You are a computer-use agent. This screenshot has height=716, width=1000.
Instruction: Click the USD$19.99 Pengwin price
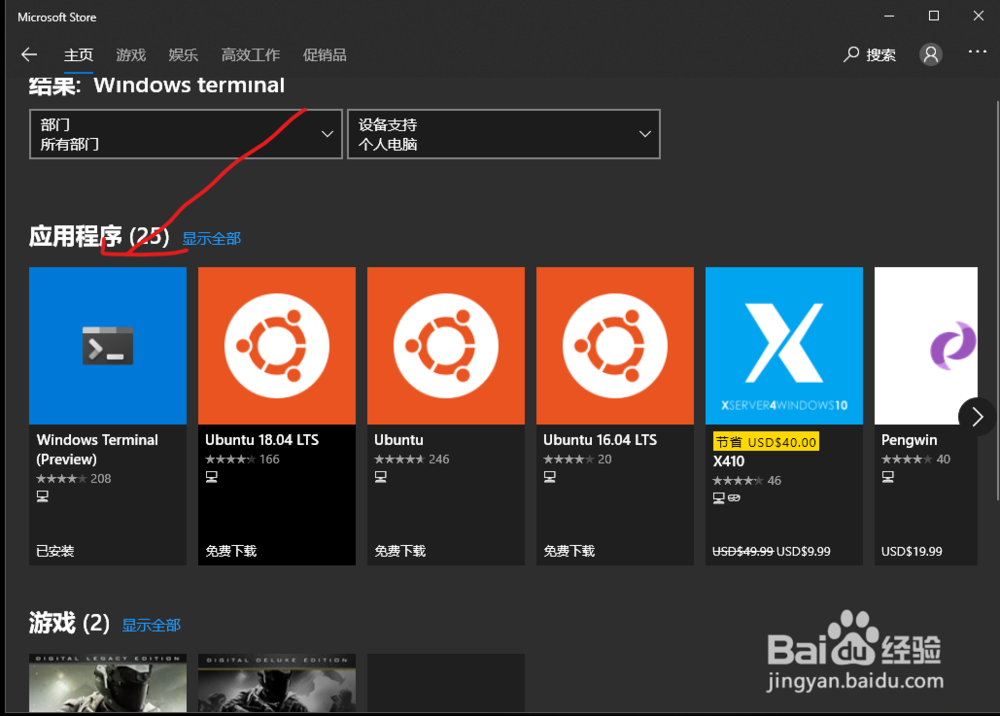coord(911,552)
